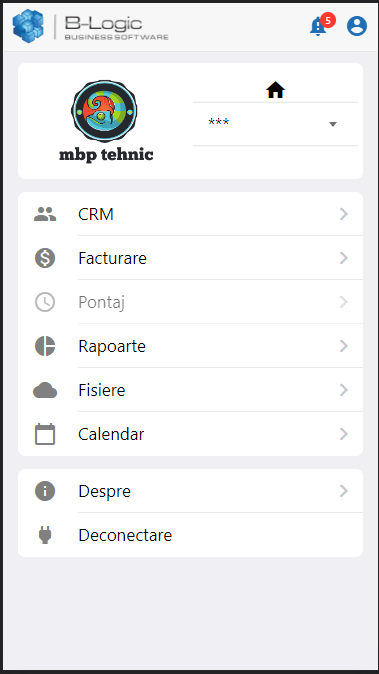Click Deconectare to log out

click(190, 535)
